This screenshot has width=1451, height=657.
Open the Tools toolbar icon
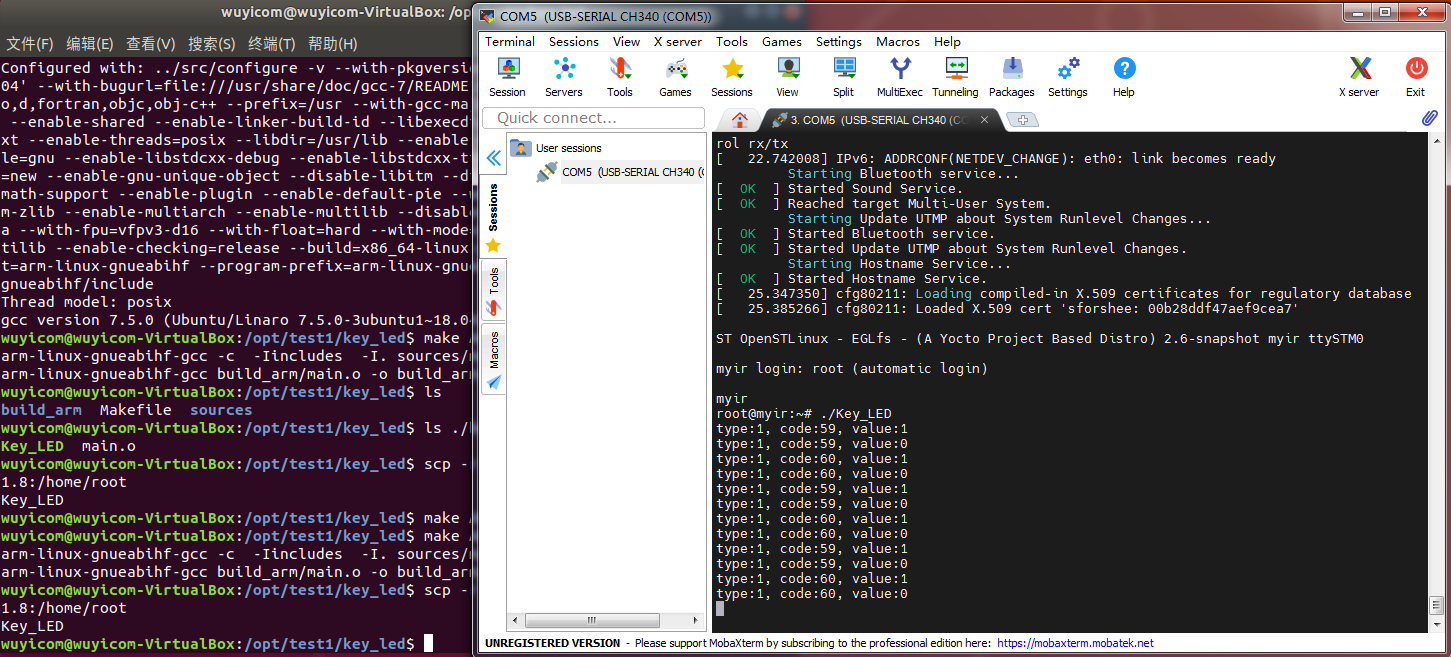(619, 76)
